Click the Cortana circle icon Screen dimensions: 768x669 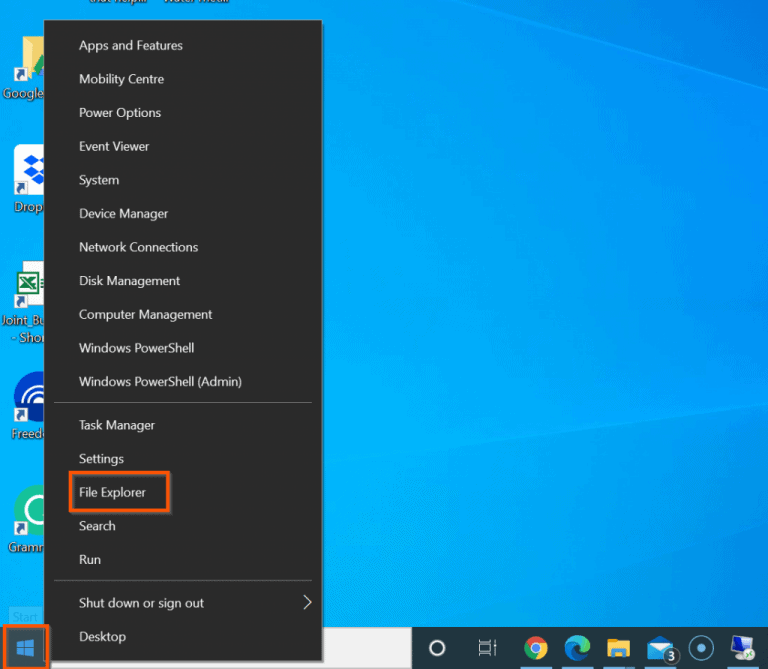[x=437, y=648]
